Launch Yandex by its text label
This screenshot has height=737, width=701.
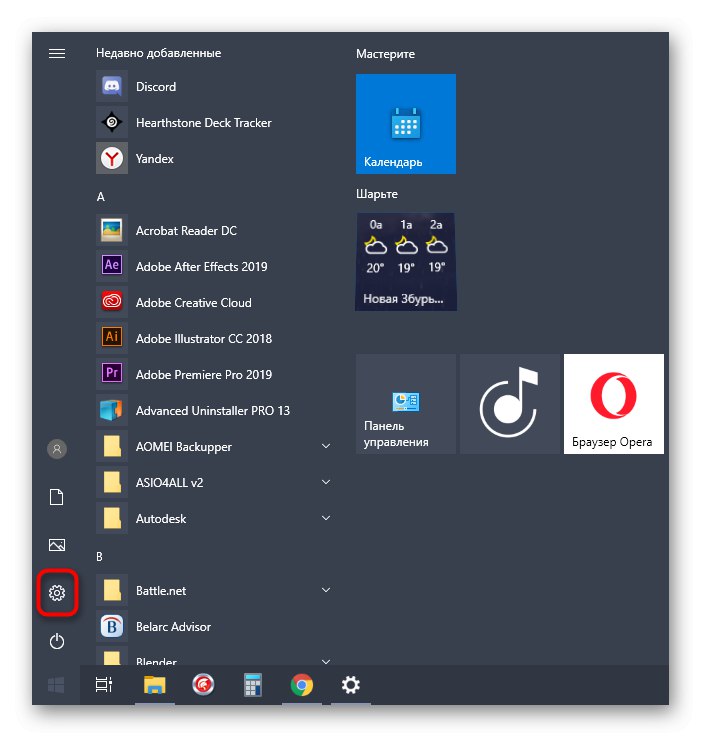click(155, 159)
